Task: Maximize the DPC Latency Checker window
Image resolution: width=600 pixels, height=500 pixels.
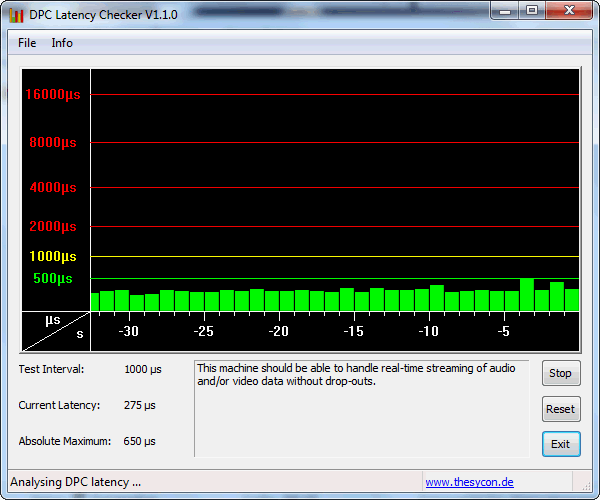Action: tap(532, 11)
